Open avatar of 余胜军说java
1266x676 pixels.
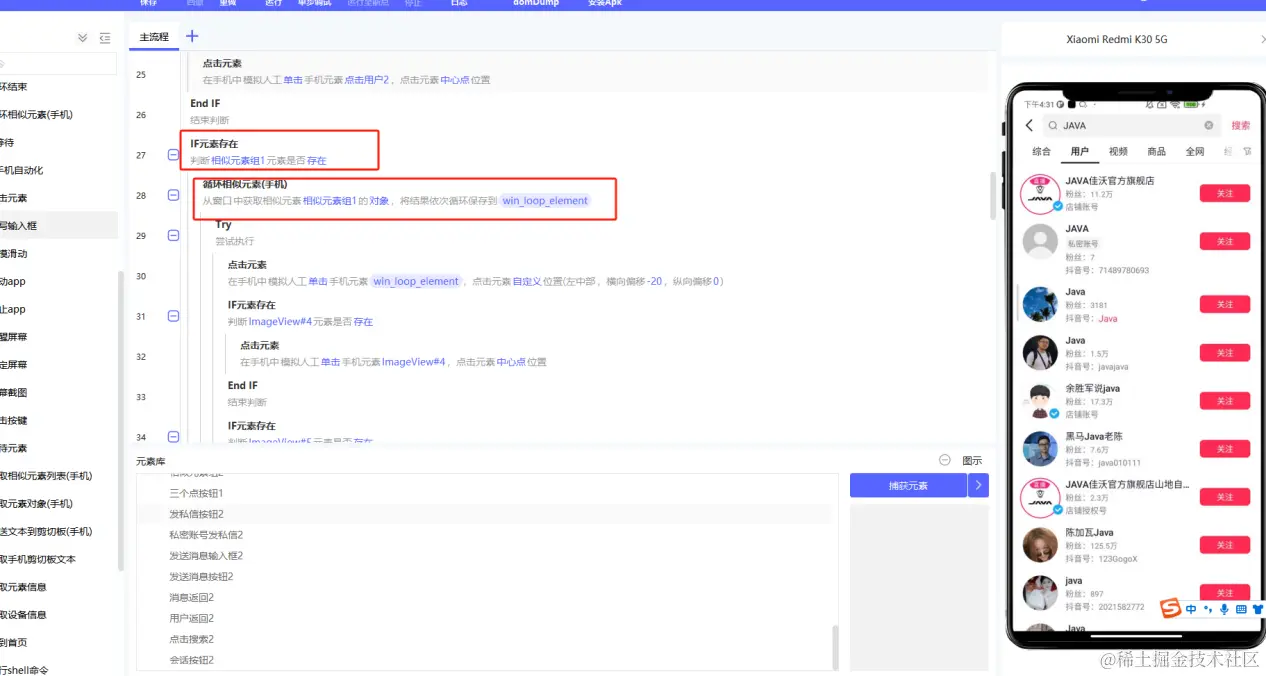1040,400
